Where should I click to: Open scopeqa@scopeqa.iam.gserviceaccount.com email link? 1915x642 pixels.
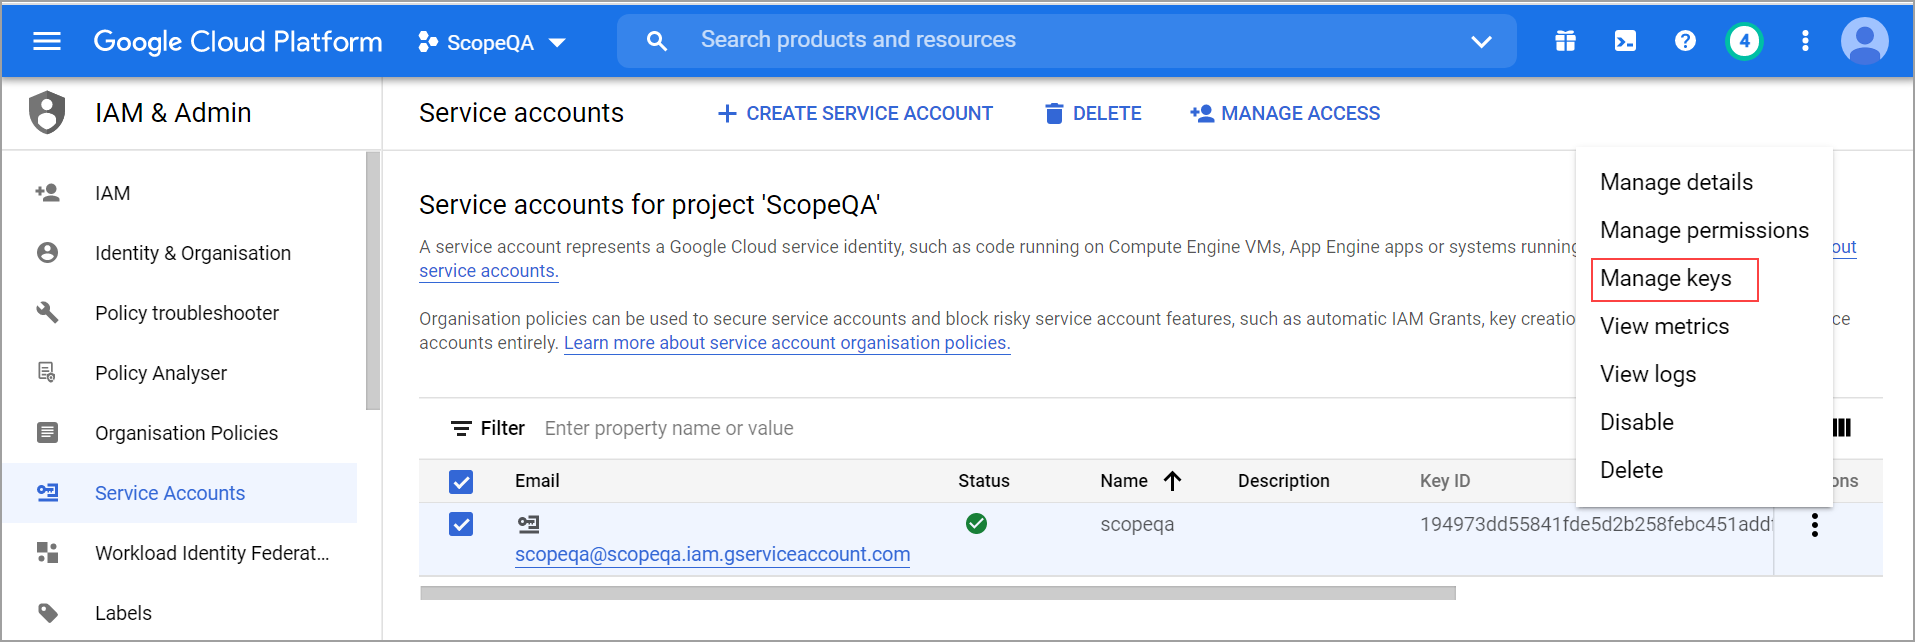coord(712,554)
